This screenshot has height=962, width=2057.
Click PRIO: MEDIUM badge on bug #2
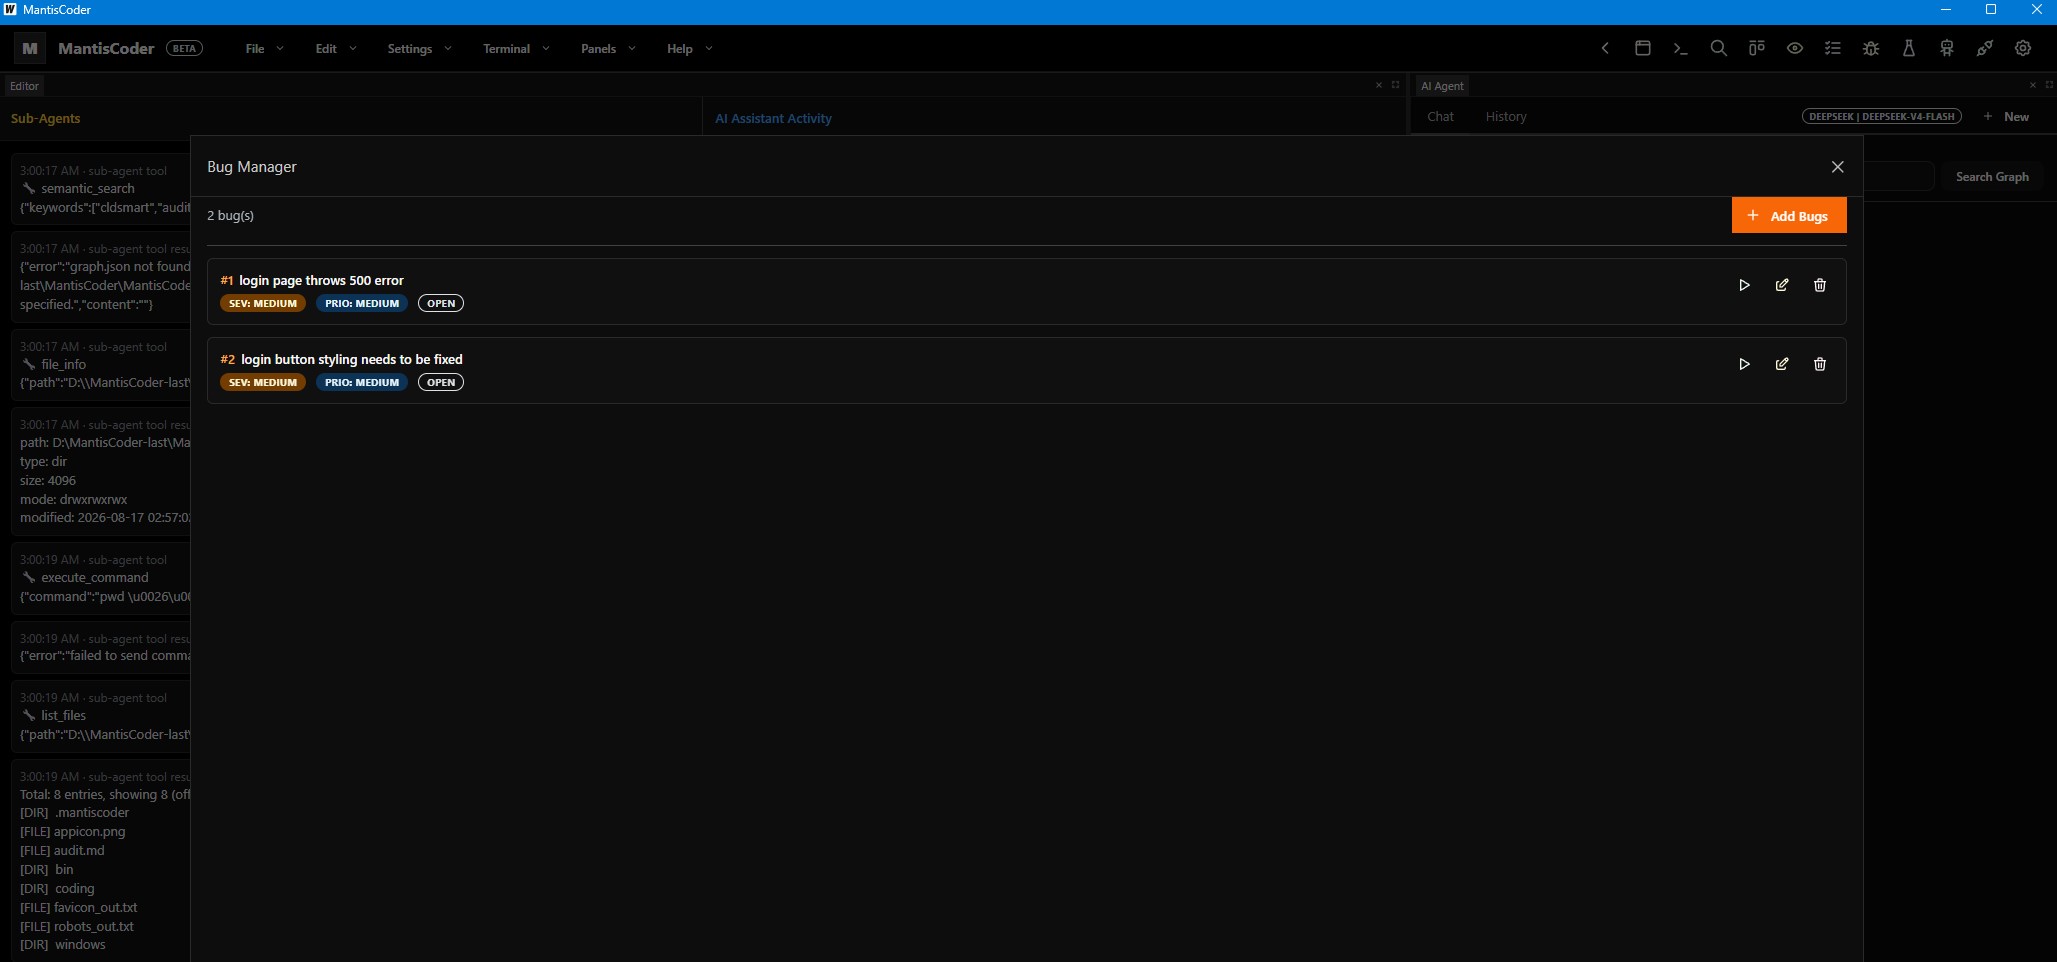coord(362,382)
